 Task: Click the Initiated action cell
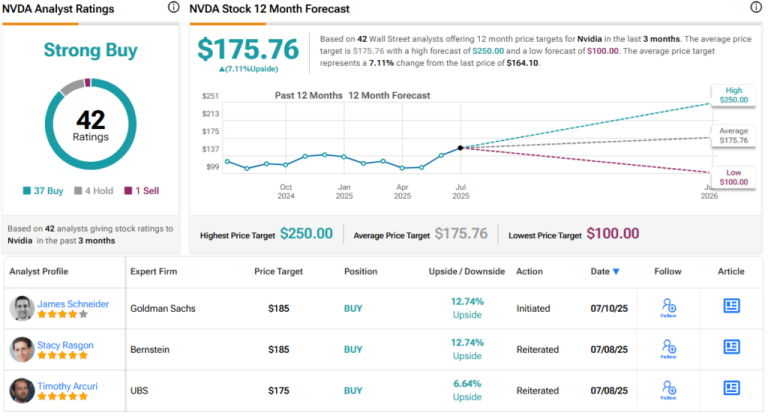click(x=533, y=309)
